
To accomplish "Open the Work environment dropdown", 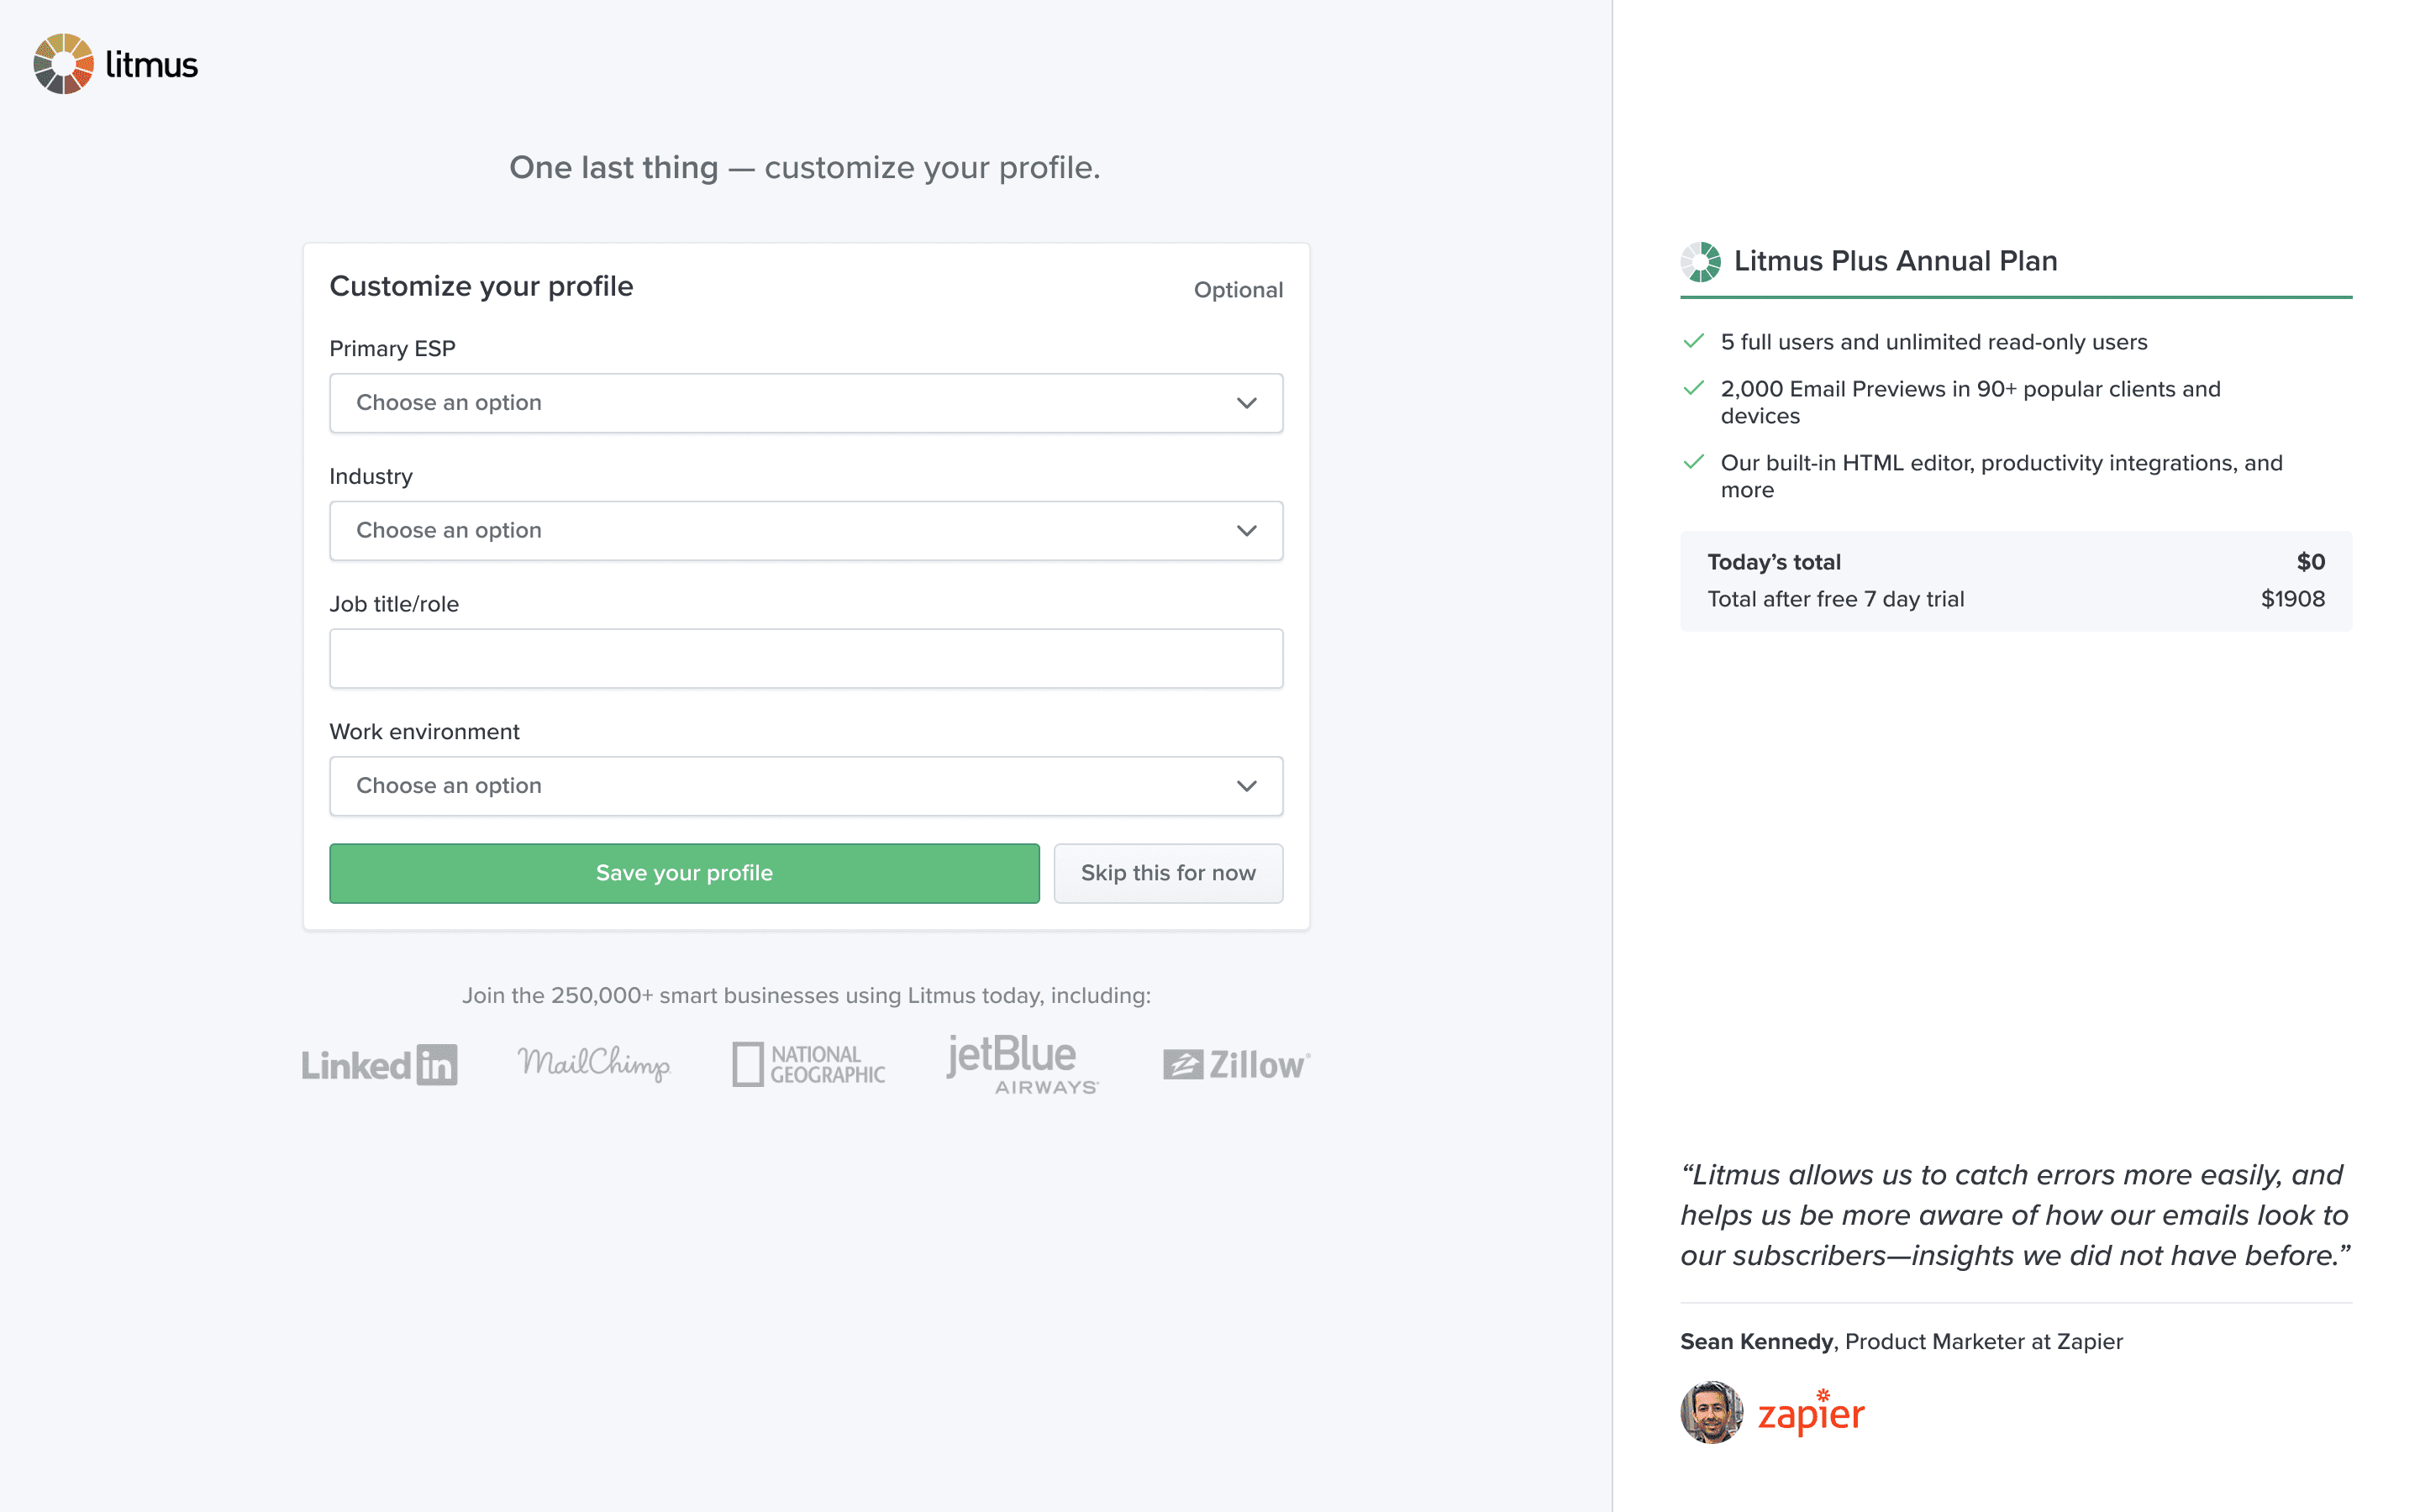I will [805, 786].
